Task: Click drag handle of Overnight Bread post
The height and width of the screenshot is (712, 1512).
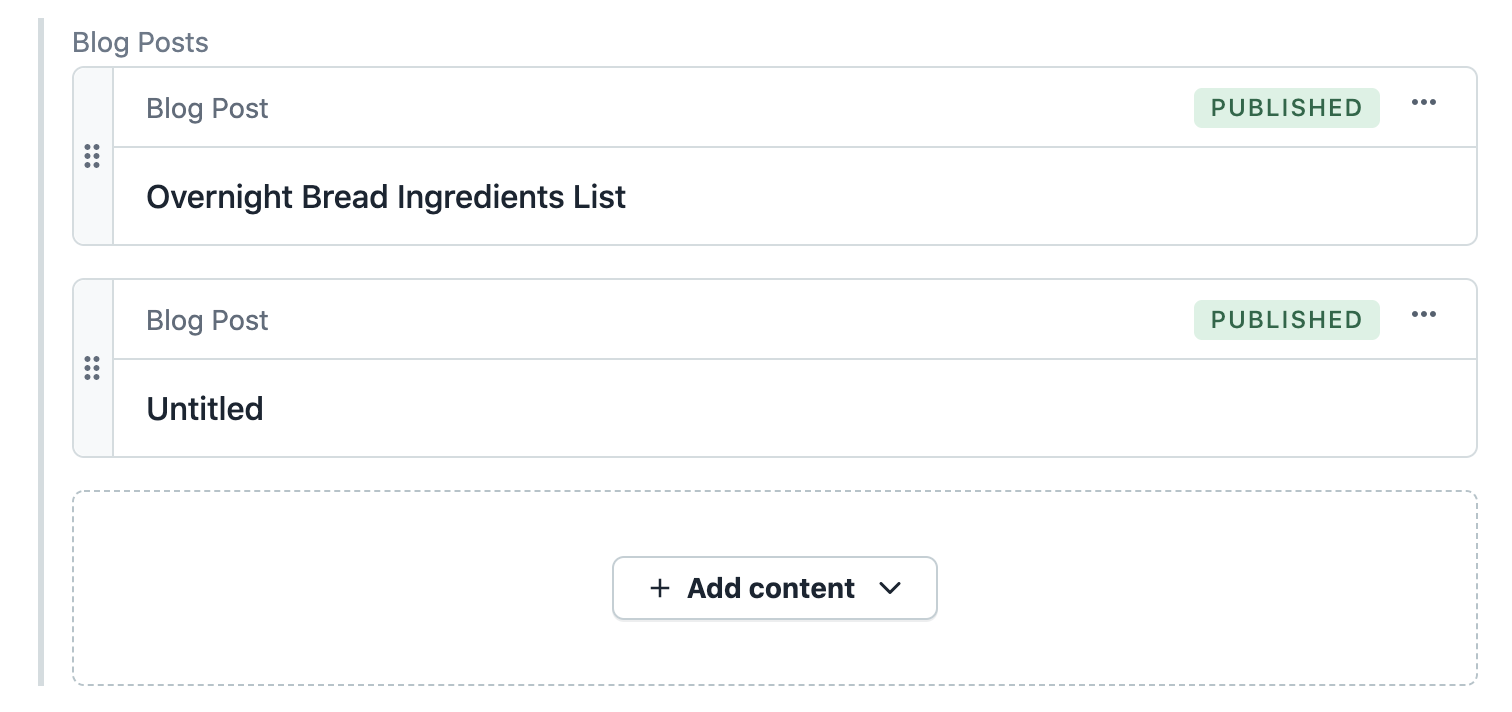Action: (x=92, y=156)
